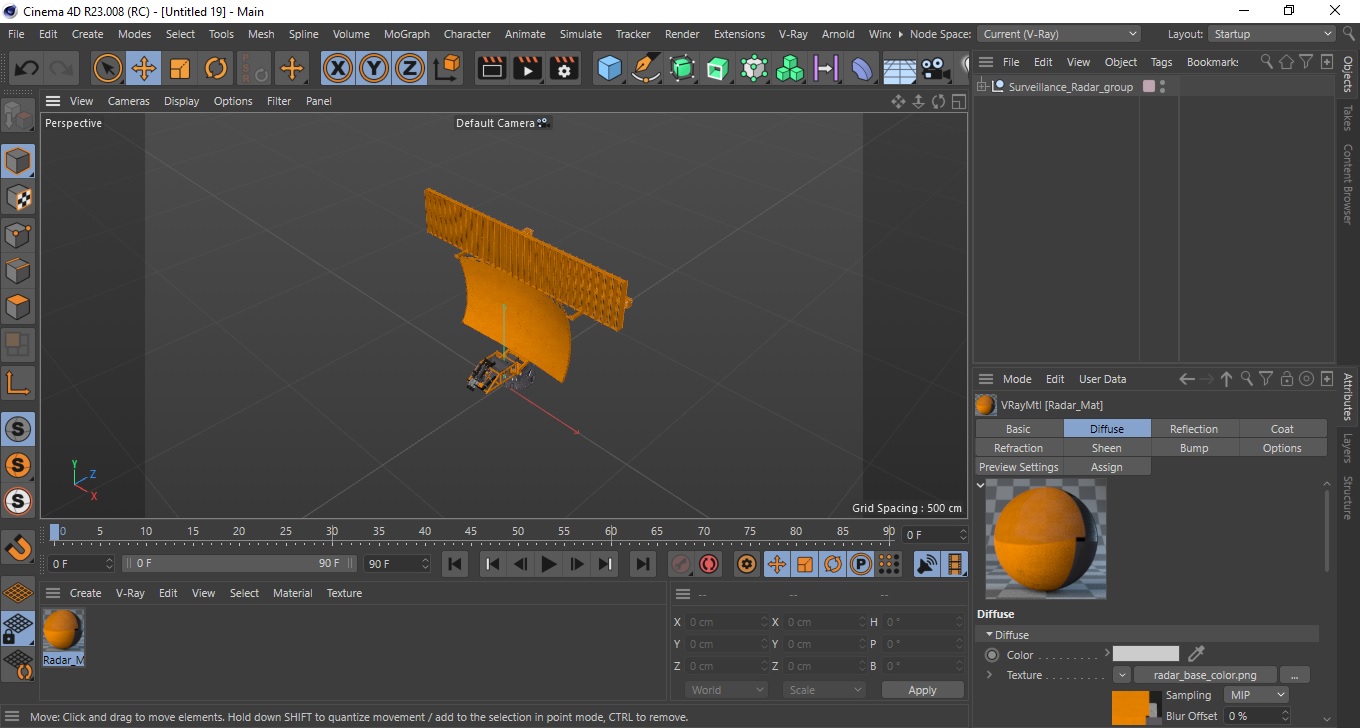Screen dimensions: 1360x728
Task: Select Surveillance_Radar_group in Objects manager
Action: click(1070, 87)
